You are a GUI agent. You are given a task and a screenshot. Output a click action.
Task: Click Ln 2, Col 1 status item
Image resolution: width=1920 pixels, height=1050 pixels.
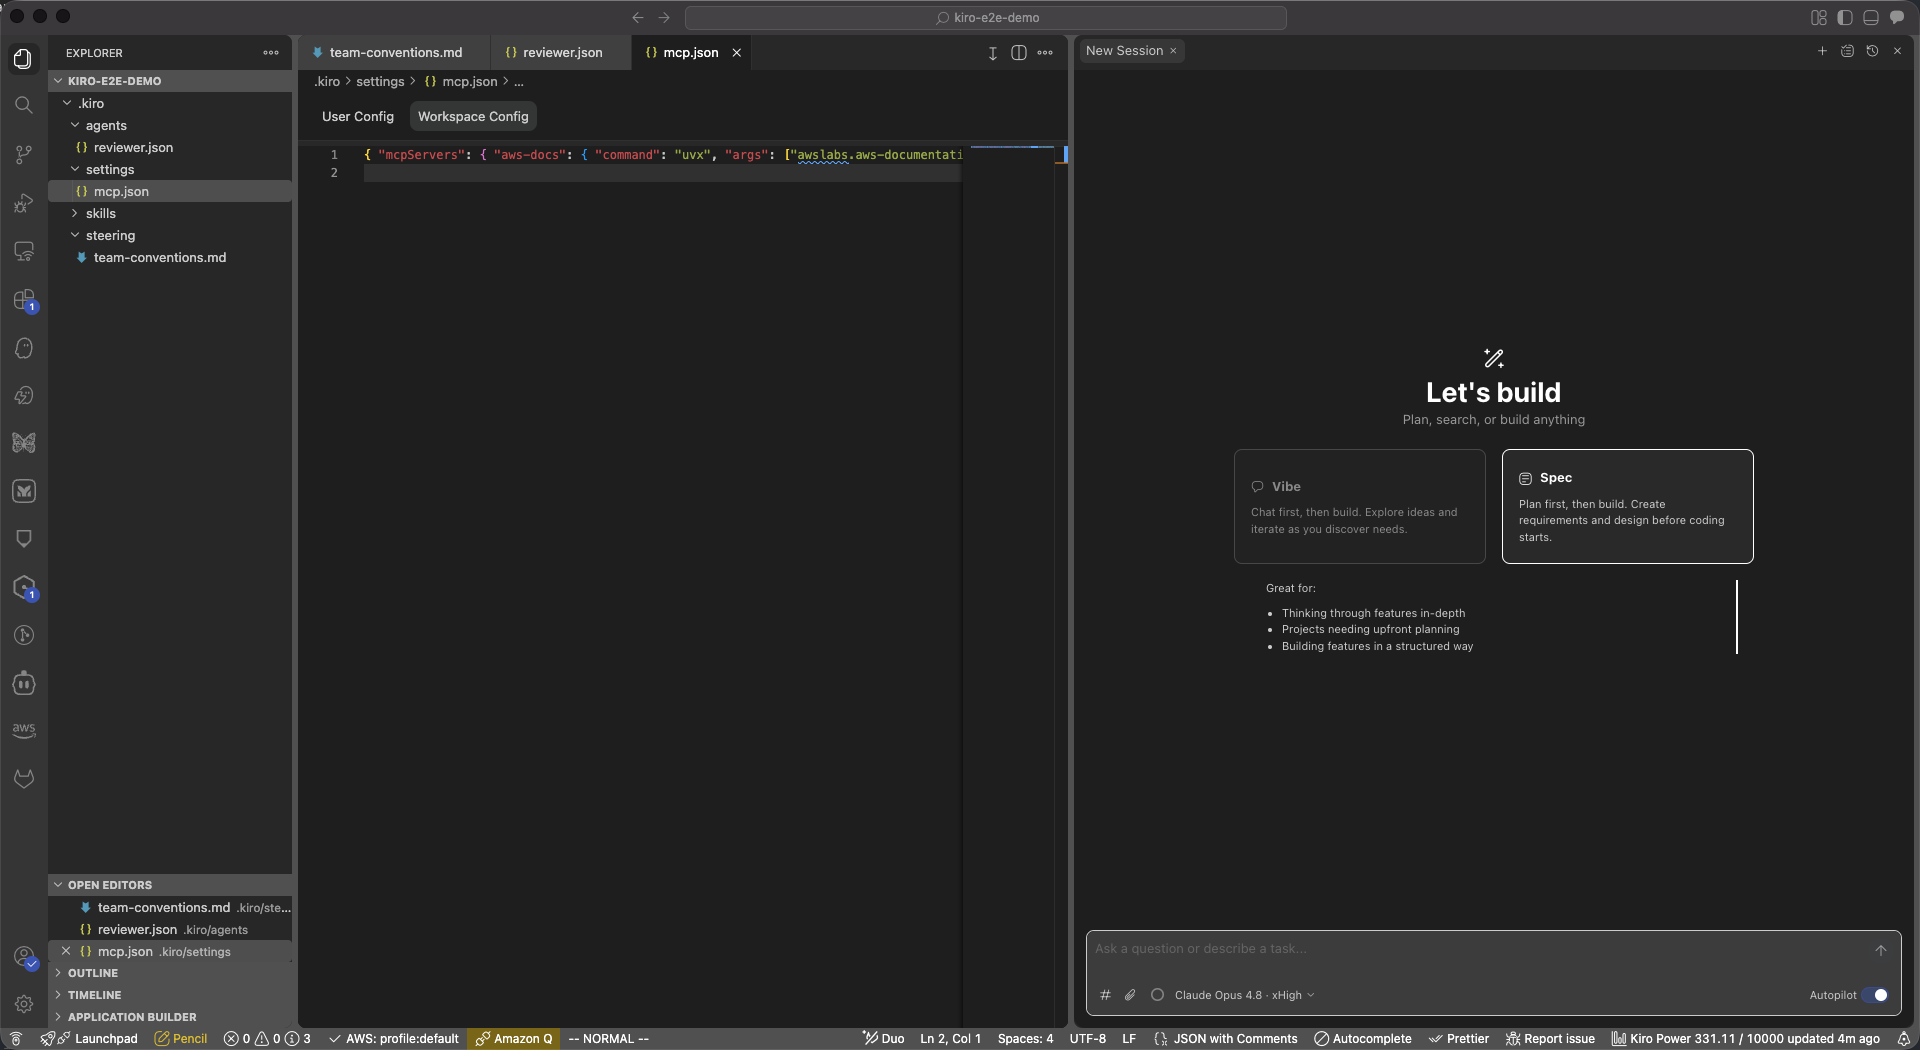point(950,1039)
